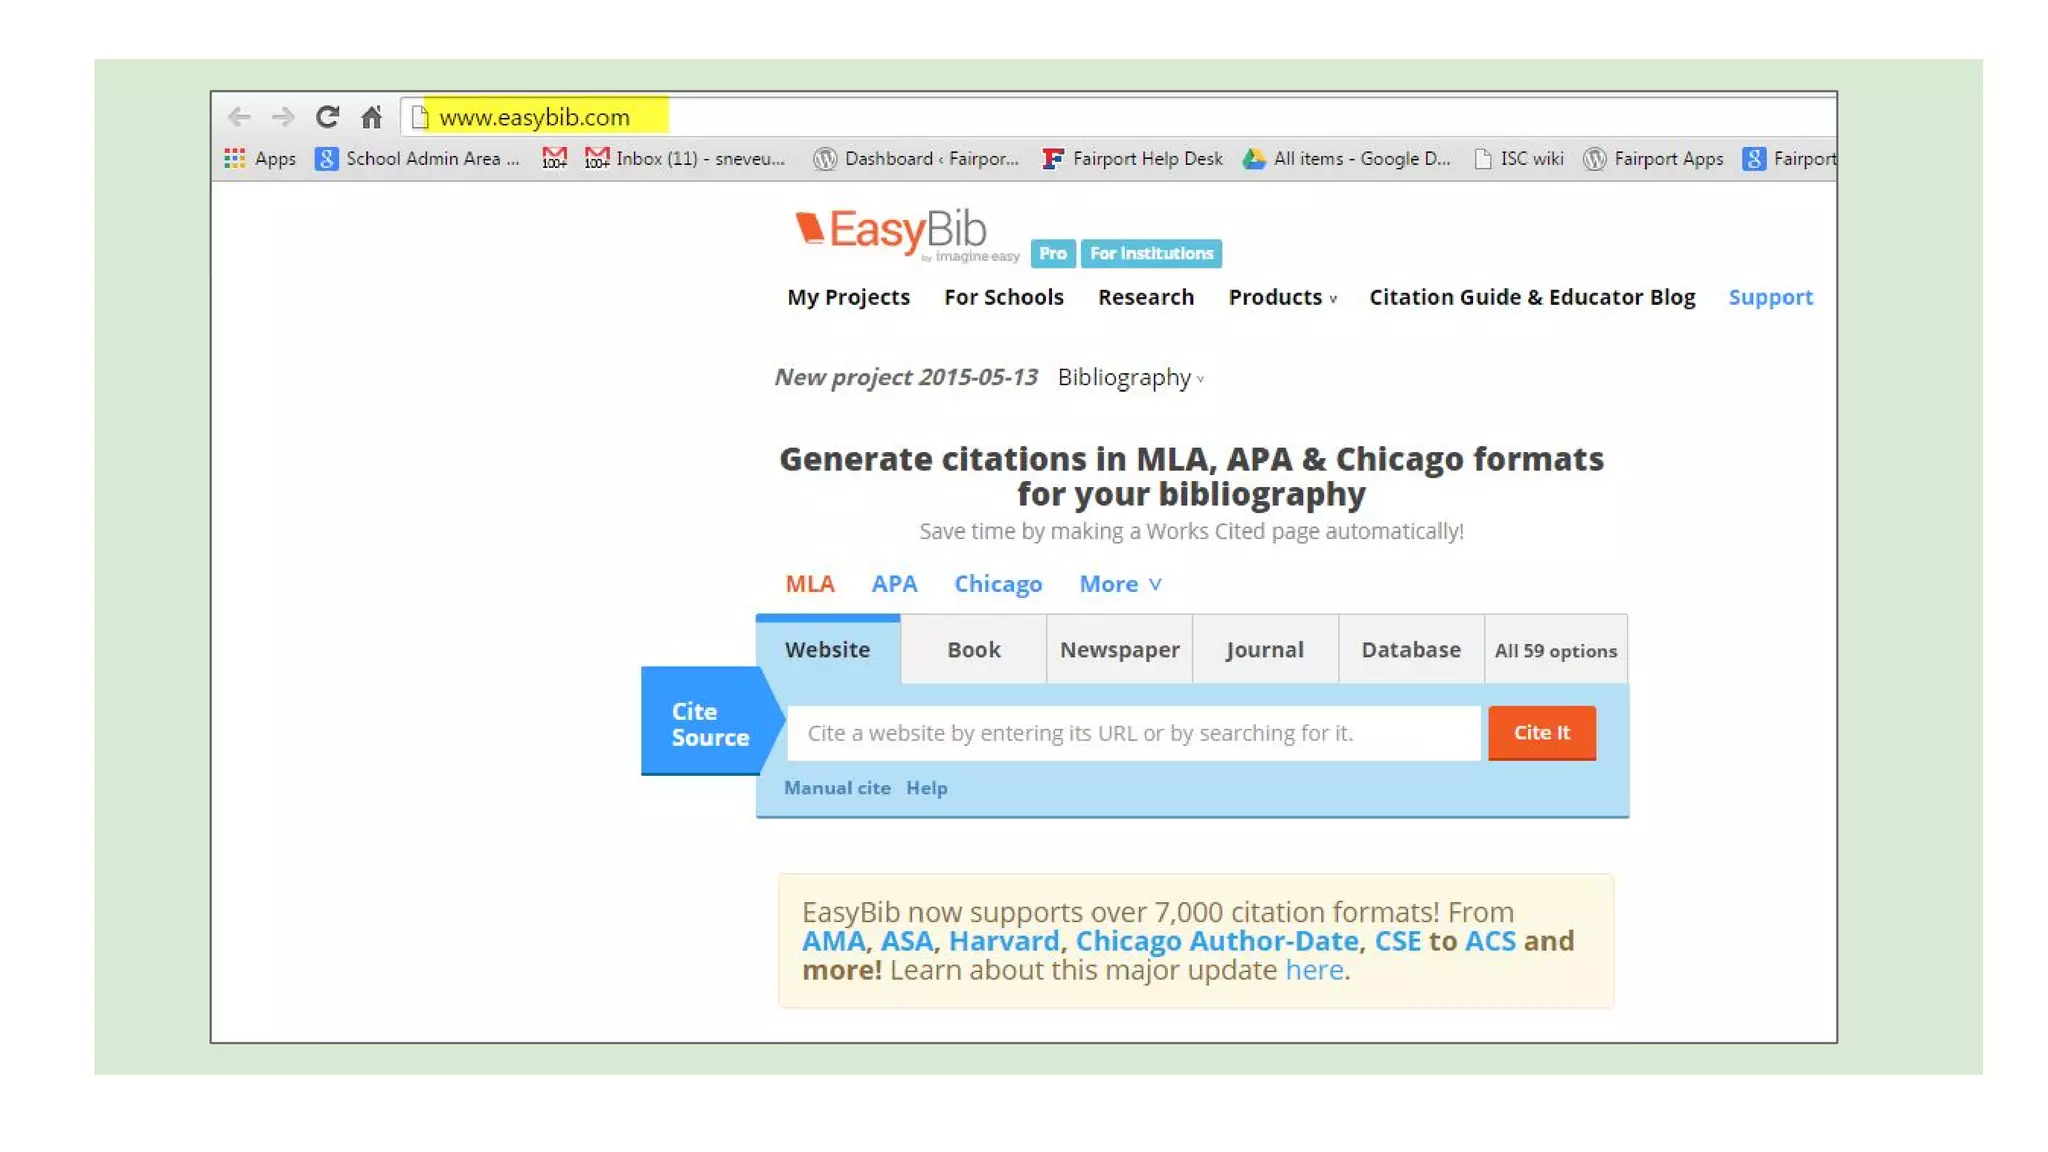The width and height of the screenshot is (2048, 1152).
Task: Click the For Institutions badge
Action: pyautogui.click(x=1151, y=253)
